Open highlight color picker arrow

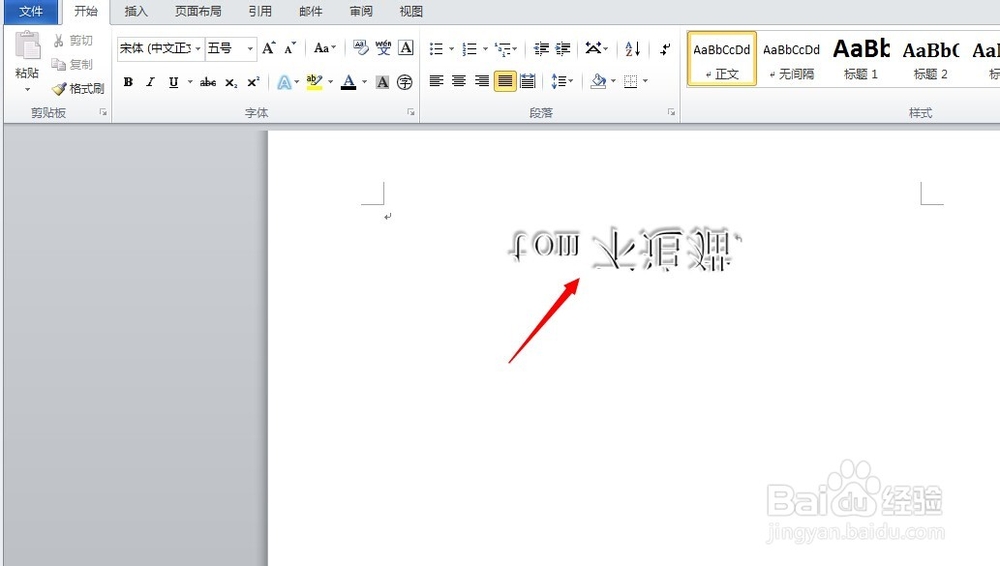(x=330, y=82)
